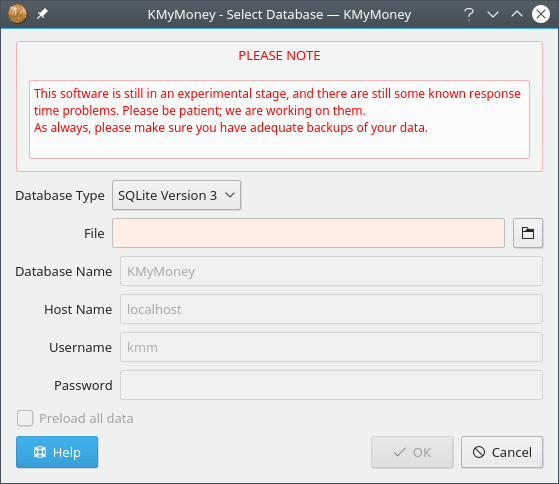Maximize window with the up chevron icon
Screen dimensions: 559x484
click(517, 14)
